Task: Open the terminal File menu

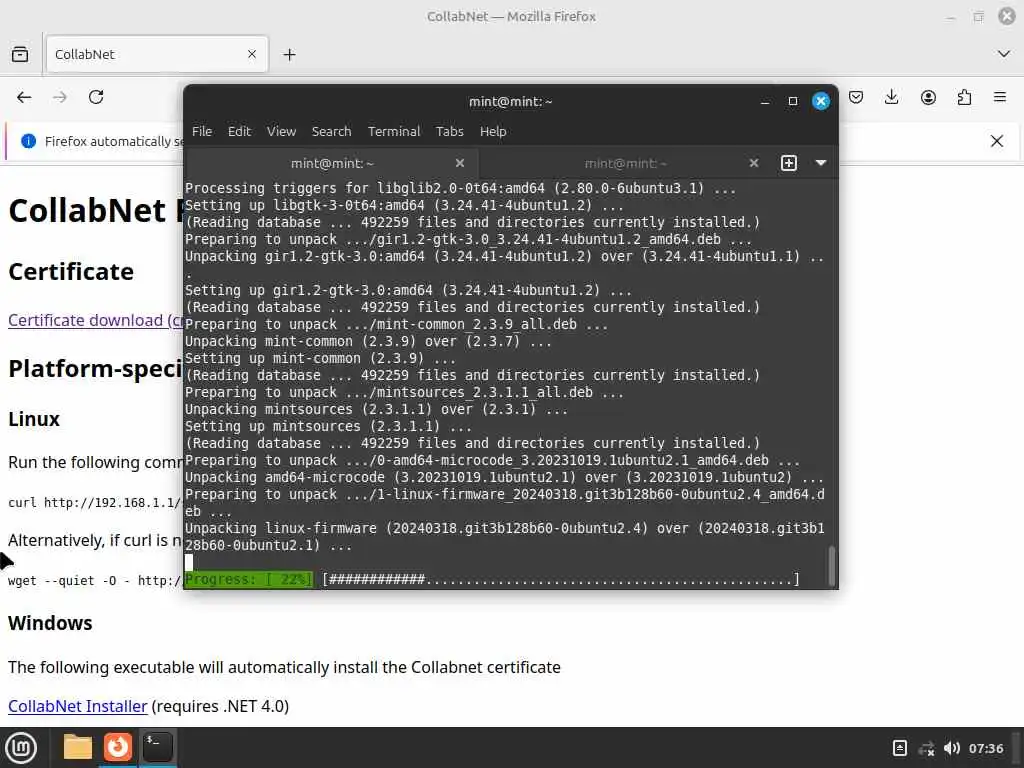Action: click(x=202, y=131)
